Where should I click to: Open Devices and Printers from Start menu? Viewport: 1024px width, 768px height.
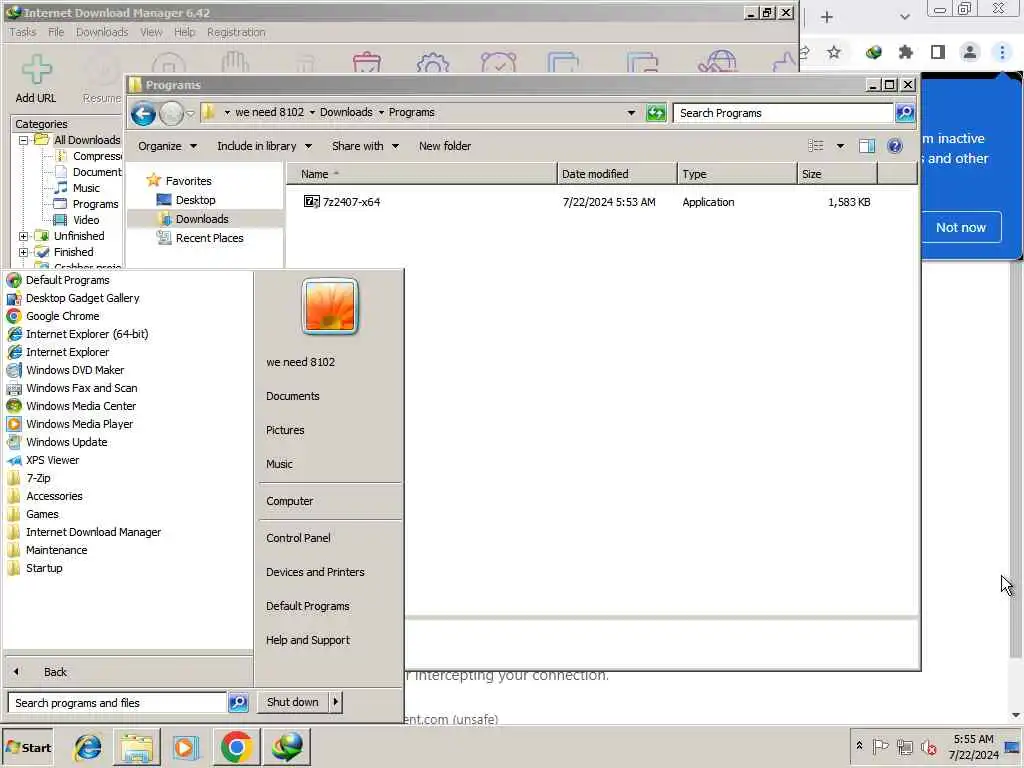click(315, 572)
